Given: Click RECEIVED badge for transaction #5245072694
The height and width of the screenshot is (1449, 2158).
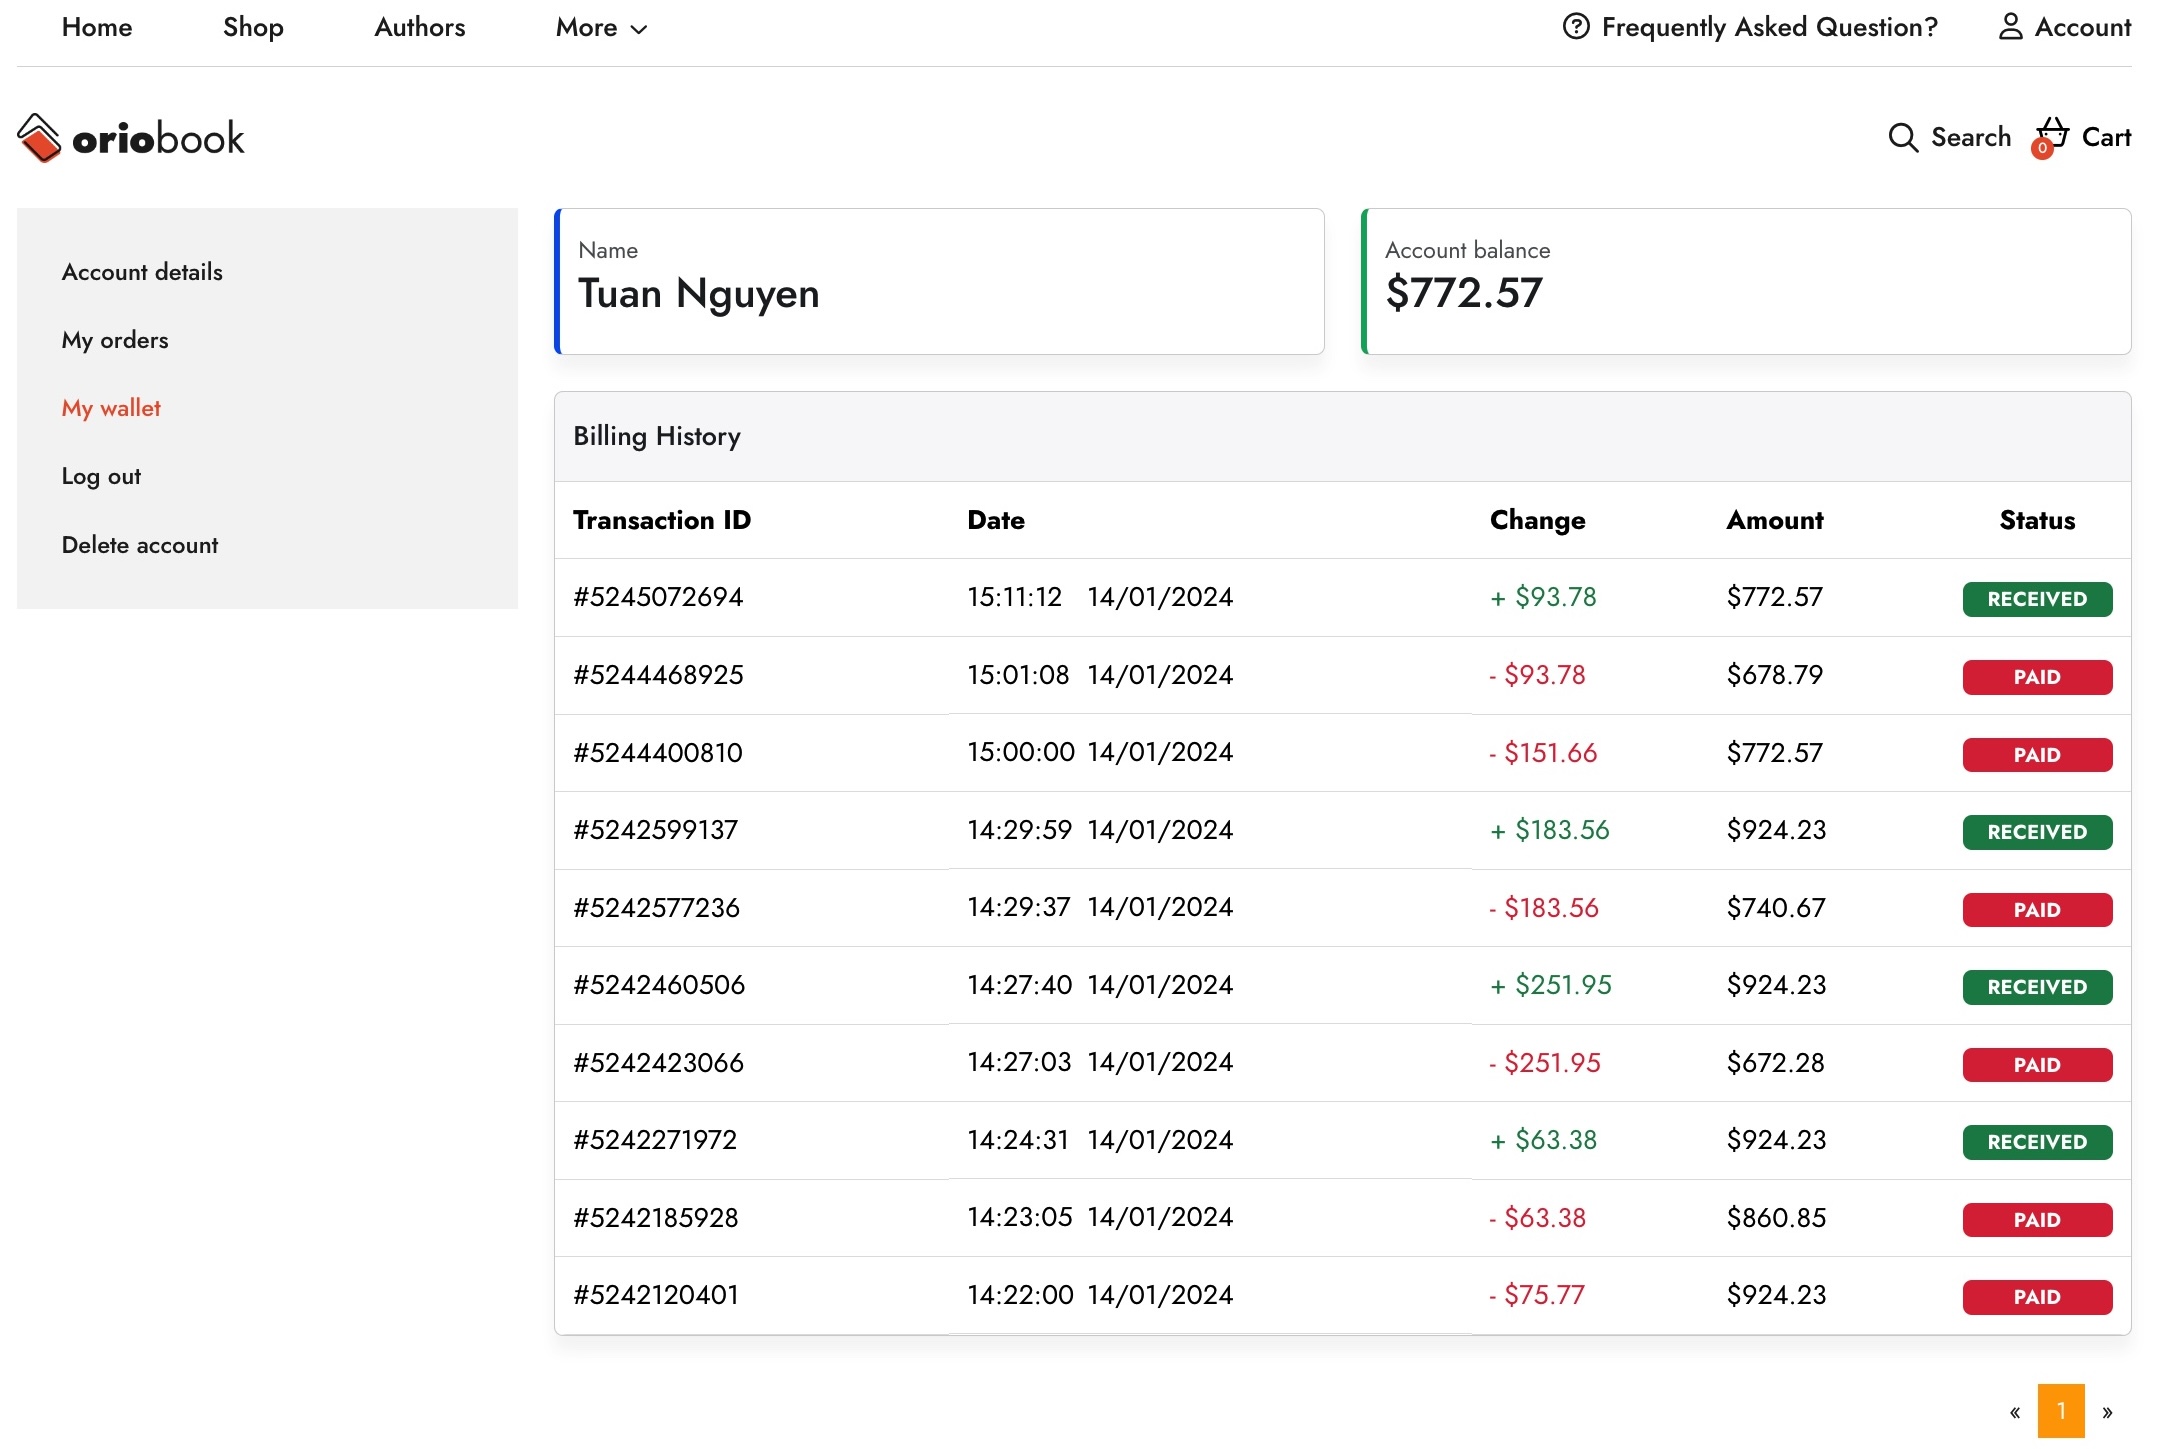Looking at the screenshot, I should pos(2036,599).
